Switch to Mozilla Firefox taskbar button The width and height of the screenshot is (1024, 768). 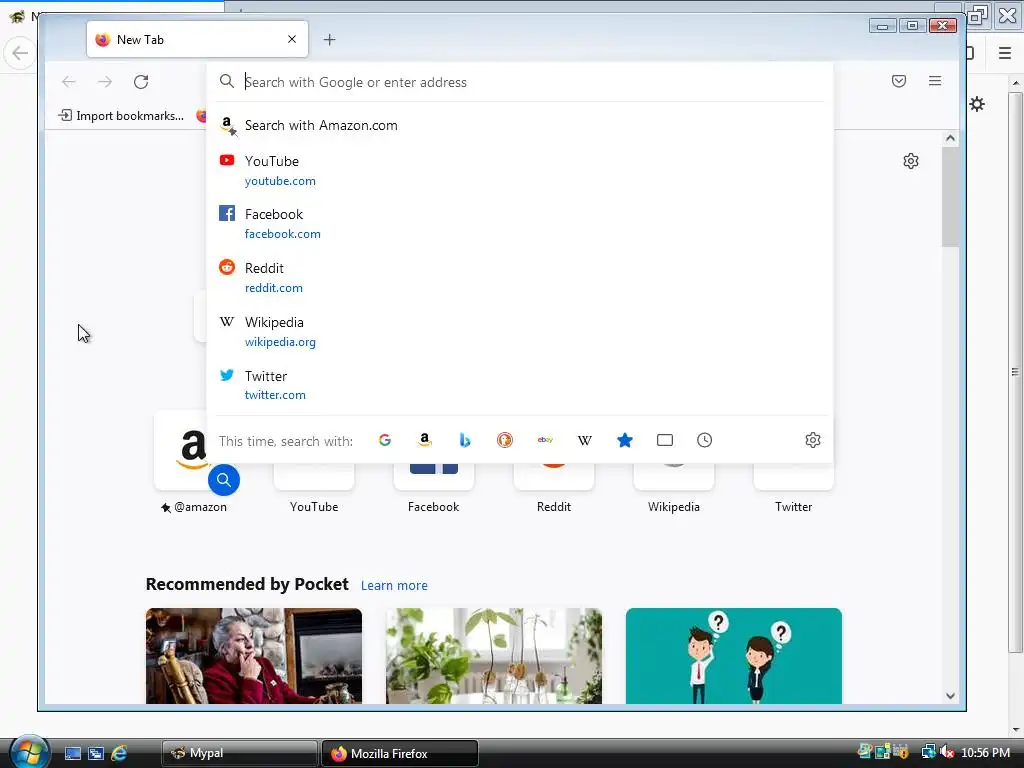pos(400,753)
